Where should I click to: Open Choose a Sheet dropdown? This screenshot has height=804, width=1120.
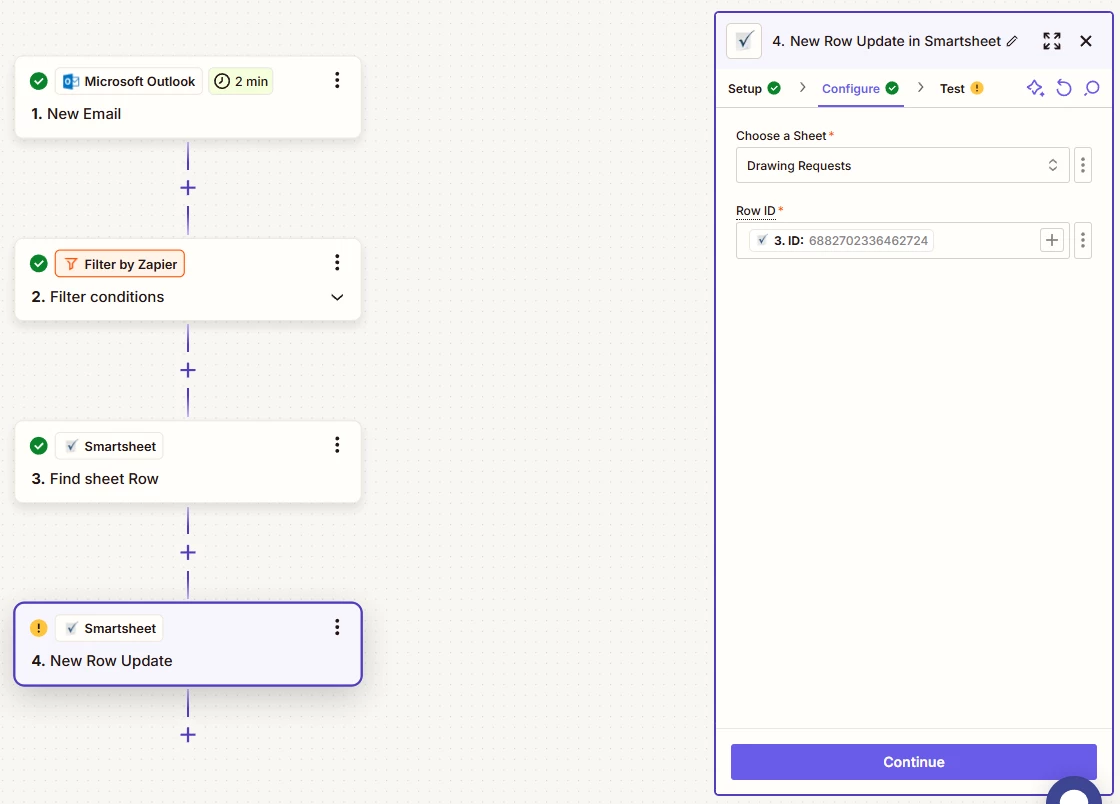[x=902, y=166]
